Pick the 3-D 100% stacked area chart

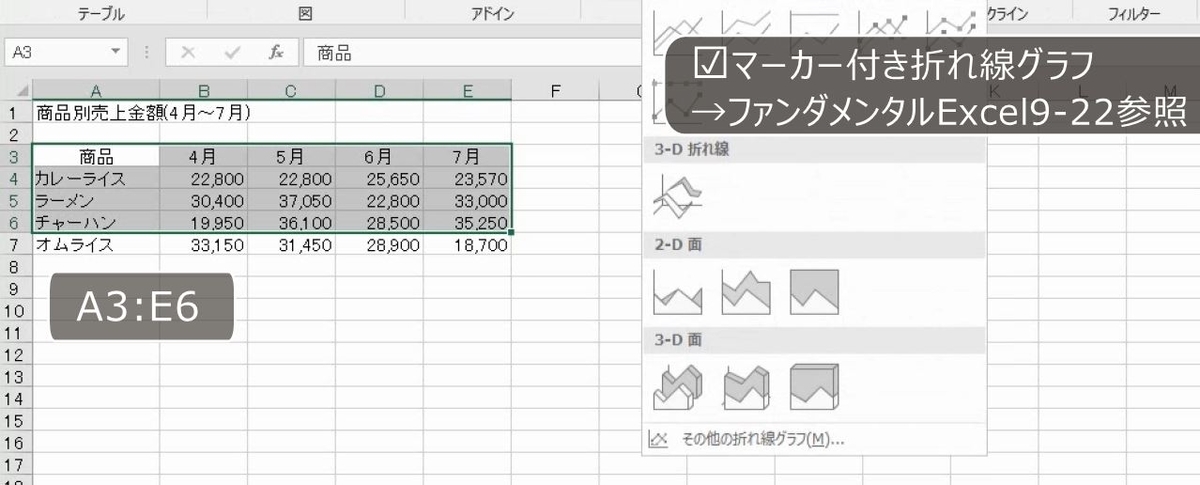[x=814, y=386]
